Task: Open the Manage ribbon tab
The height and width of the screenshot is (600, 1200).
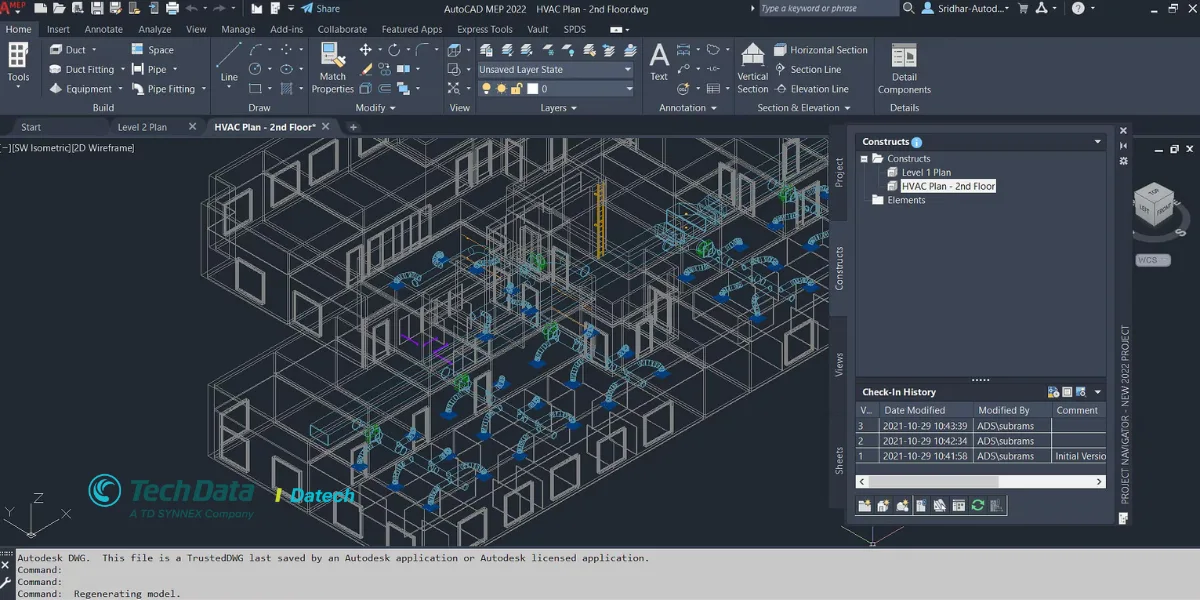Action: pos(238,29)
